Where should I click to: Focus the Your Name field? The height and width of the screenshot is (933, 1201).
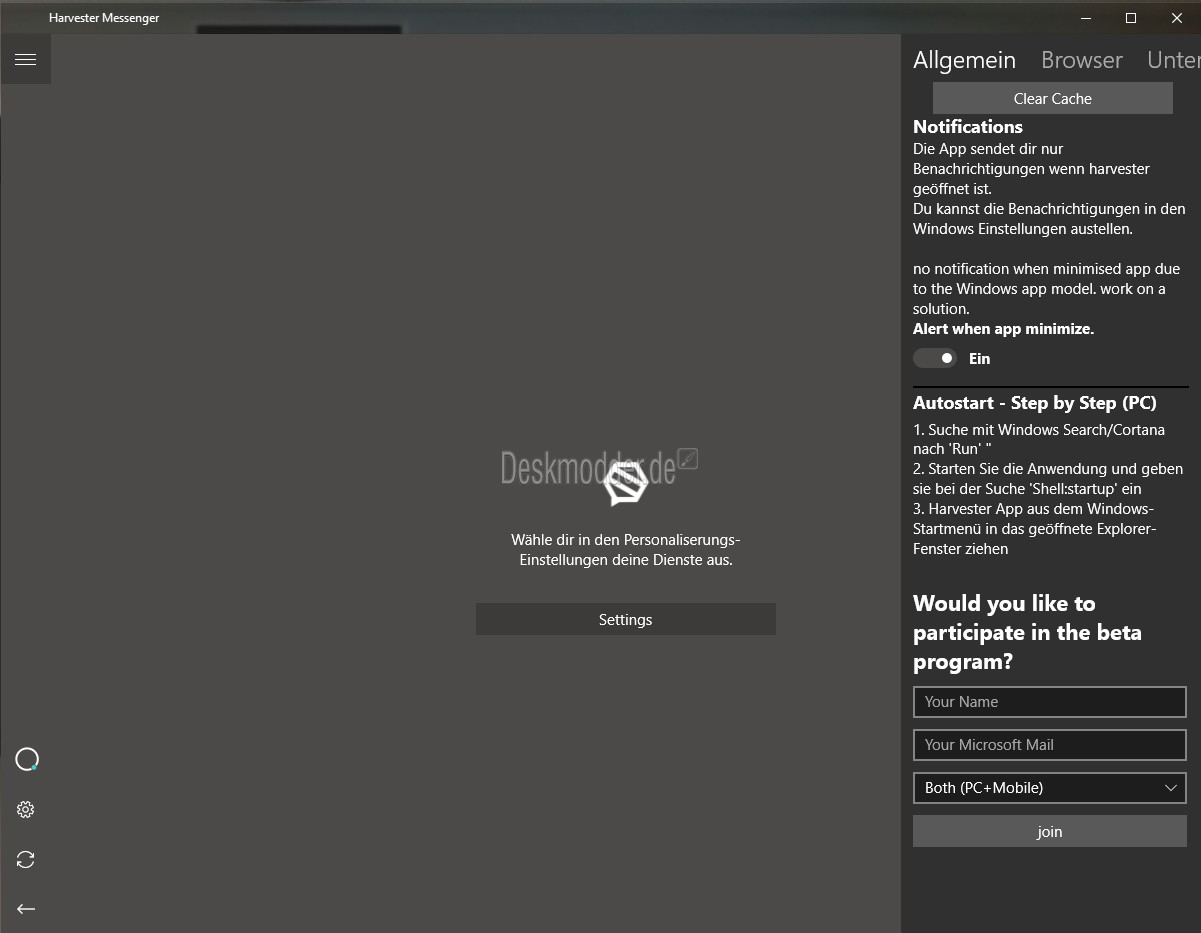1050,702
